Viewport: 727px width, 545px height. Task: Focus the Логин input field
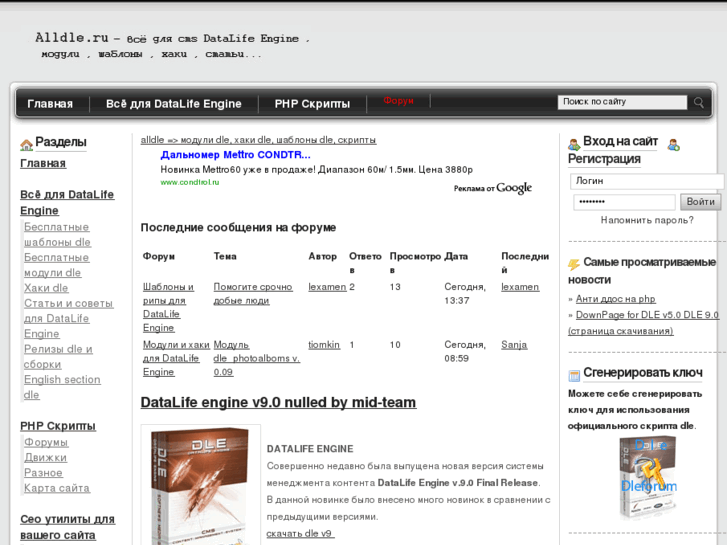coord(646,181)
